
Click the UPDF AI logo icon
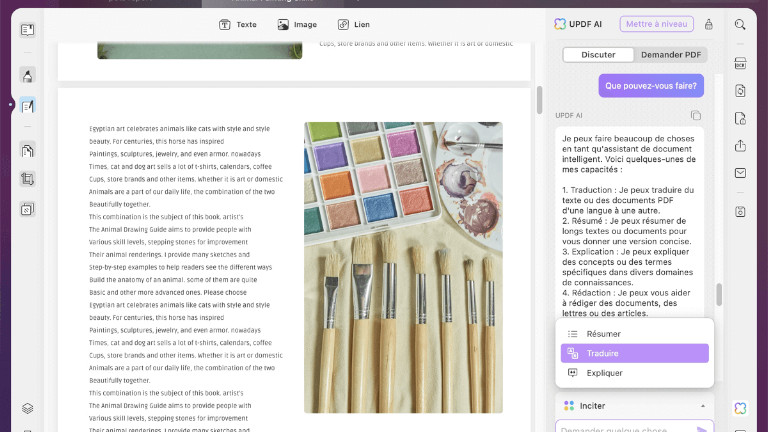pyautogui.click(x=560, y=24)
